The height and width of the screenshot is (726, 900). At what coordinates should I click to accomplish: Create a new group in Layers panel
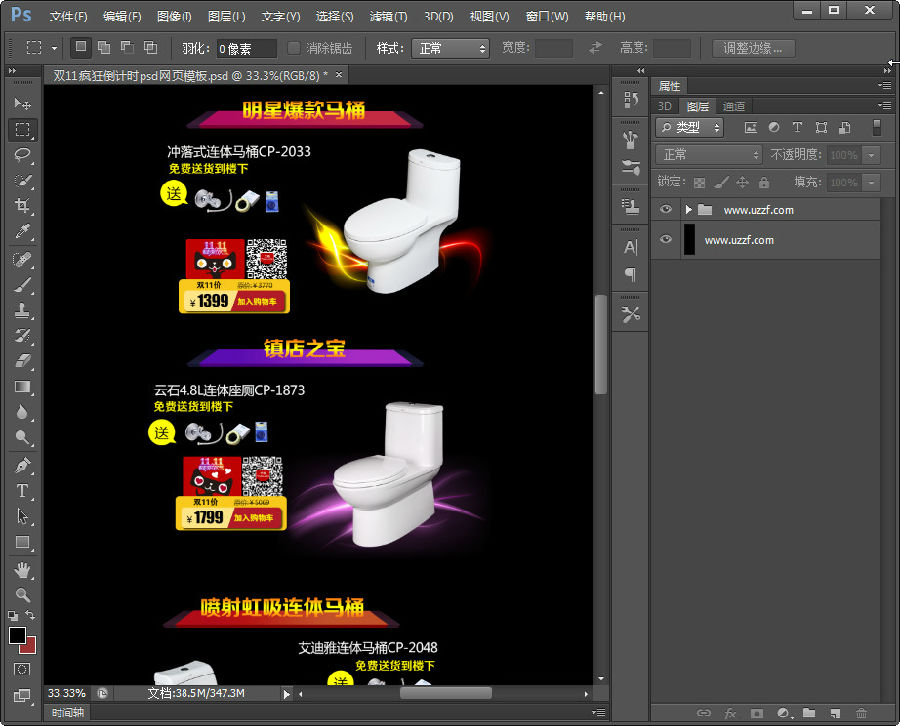point(809,713)
